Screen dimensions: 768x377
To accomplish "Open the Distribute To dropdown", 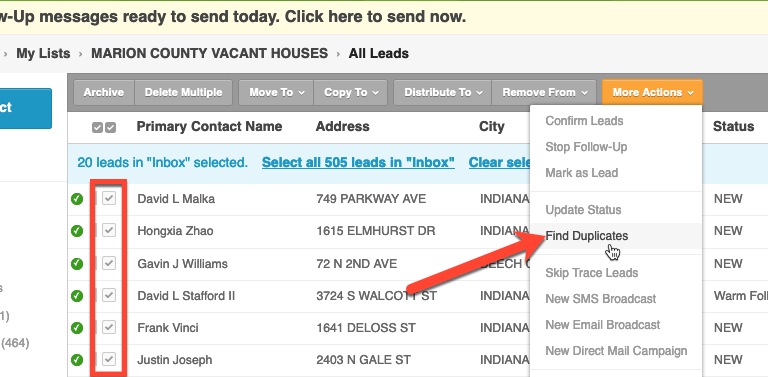I will point(442,93).
